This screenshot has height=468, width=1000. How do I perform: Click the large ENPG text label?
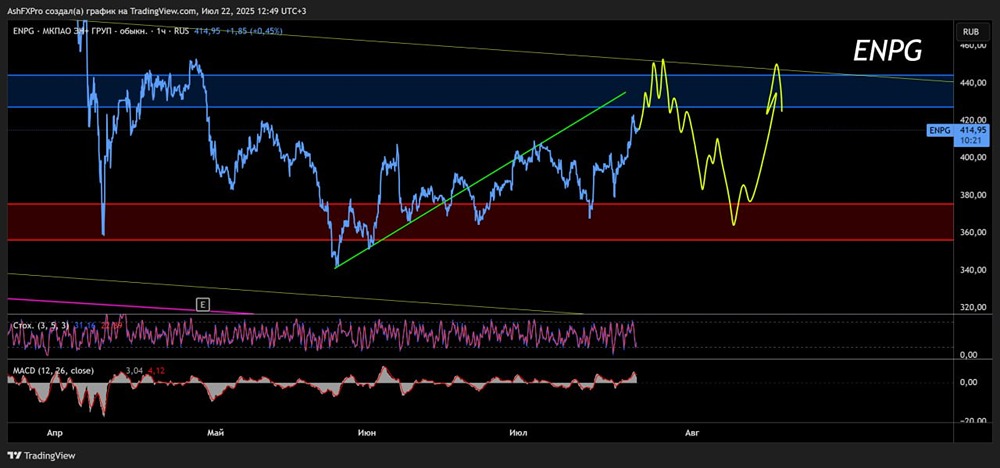[x=887, y=52]
